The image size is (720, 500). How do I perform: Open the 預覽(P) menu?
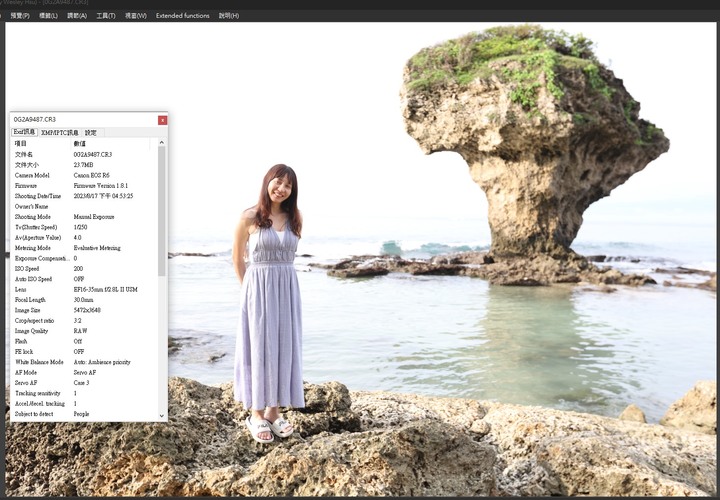pos(20,16)
